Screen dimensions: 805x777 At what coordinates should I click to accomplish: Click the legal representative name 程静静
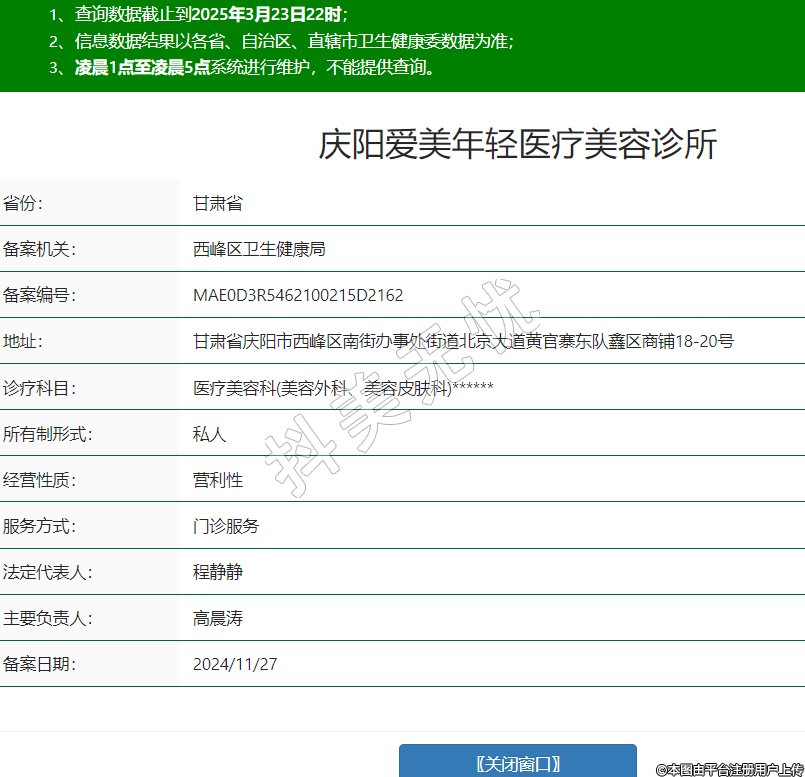[x=218, y=573]
